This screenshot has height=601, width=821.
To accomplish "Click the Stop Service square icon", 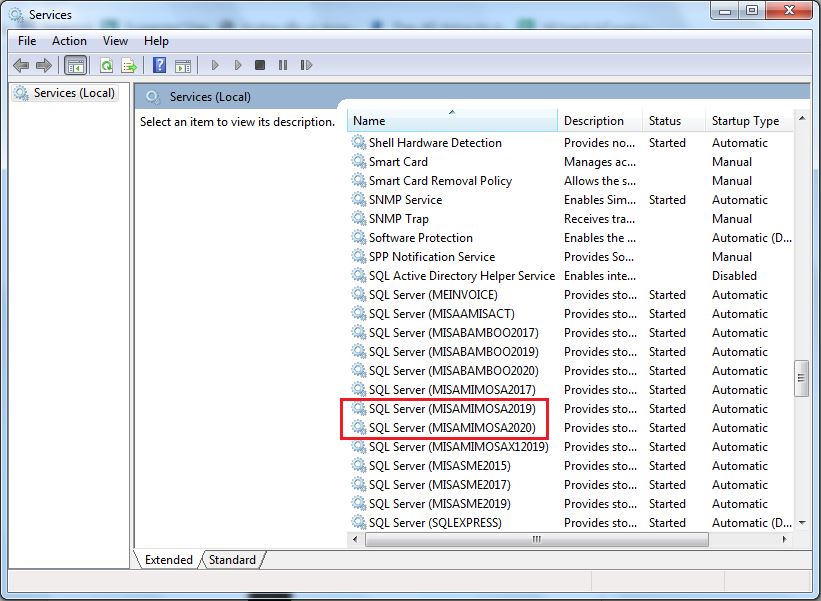I will click(260, 65).
